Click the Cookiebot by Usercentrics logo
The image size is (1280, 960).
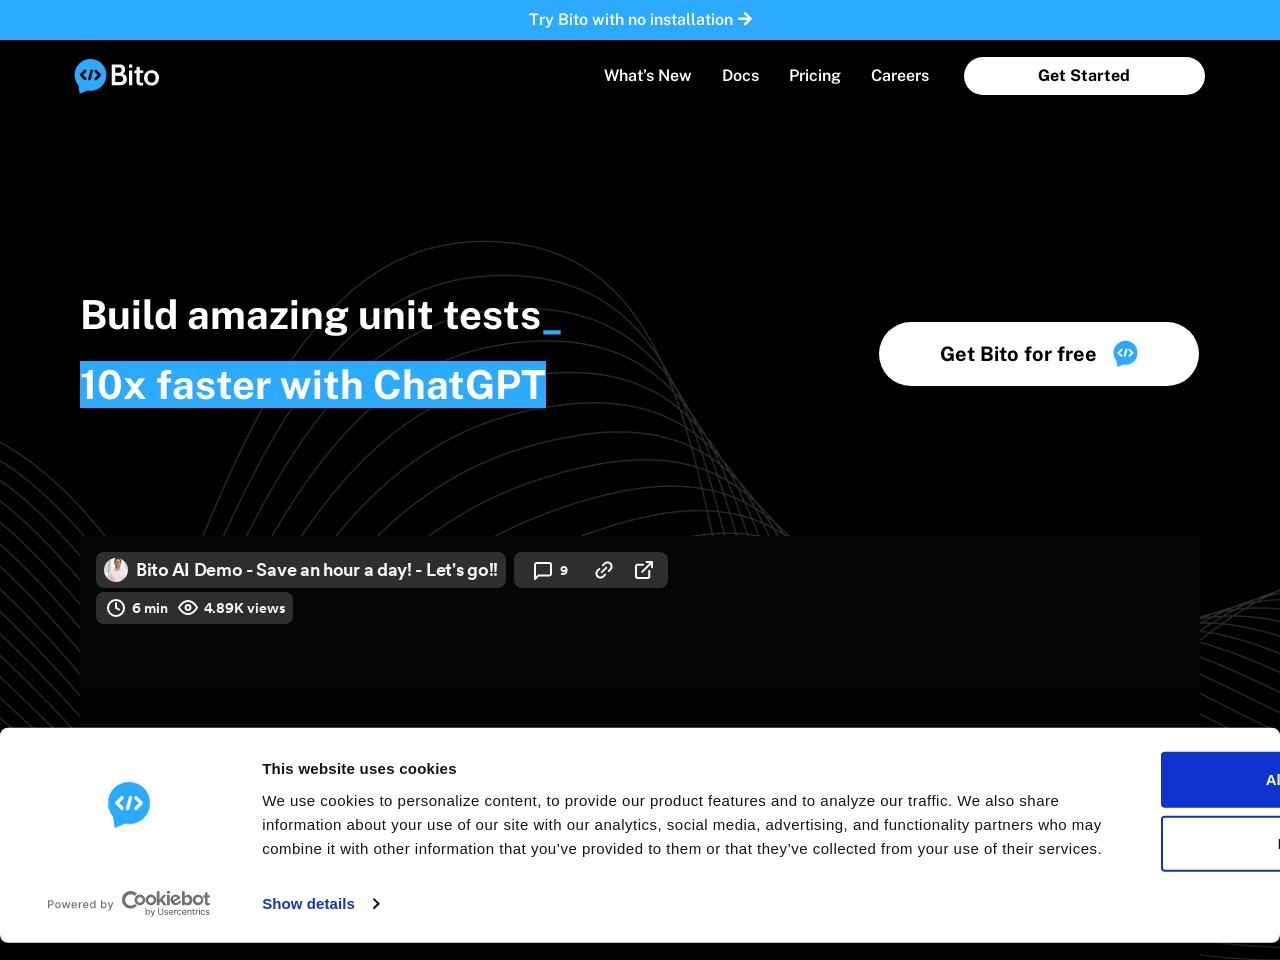pyautogui.click(x=166, y=903)
